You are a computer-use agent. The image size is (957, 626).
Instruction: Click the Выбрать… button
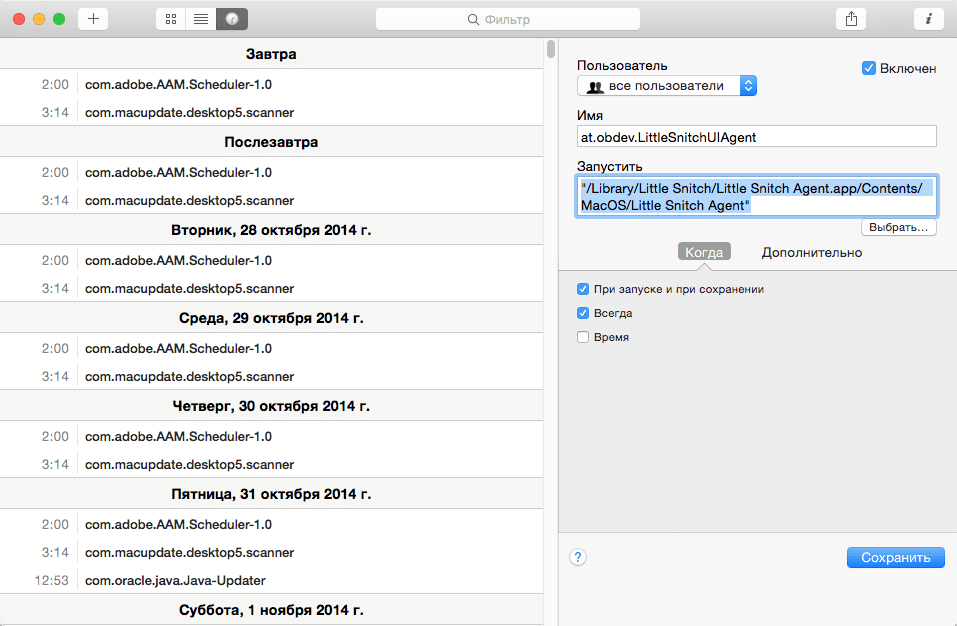point(898,227)
